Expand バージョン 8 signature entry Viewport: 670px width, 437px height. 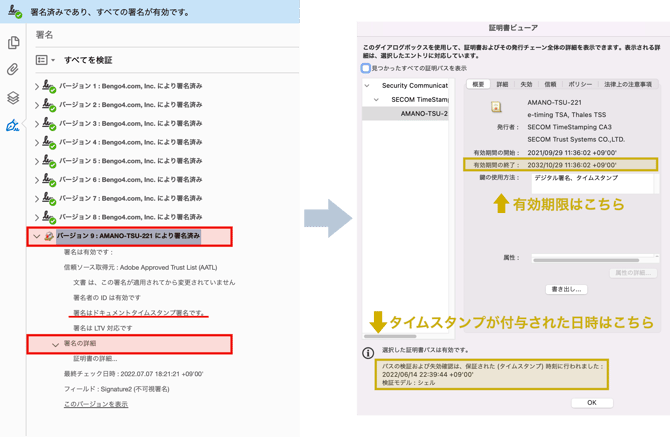(x=37, y=218)
